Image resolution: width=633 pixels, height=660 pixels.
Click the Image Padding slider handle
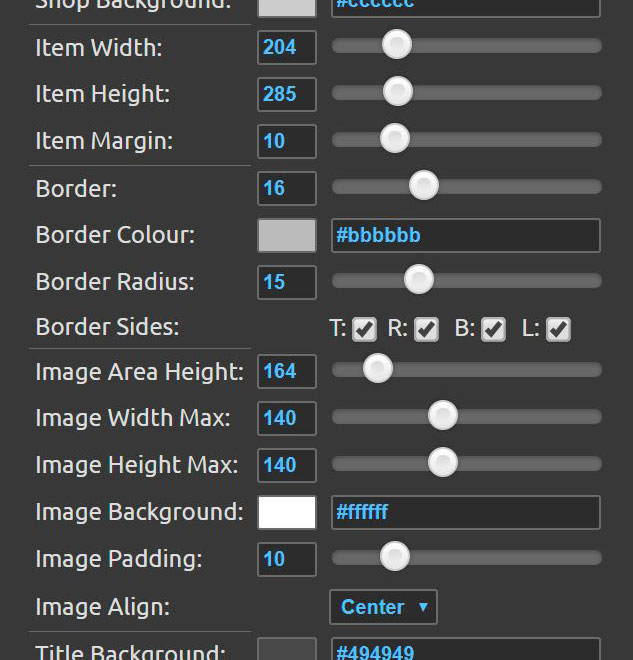pyautogui.click(x=395, y=557)
